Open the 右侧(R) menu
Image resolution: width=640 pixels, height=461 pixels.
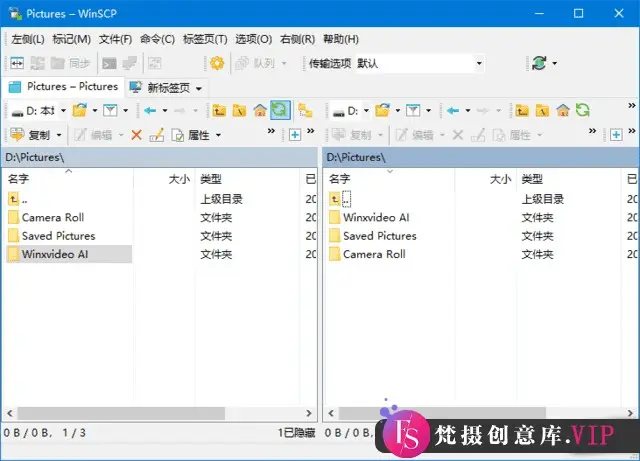(x=298, y=39)
